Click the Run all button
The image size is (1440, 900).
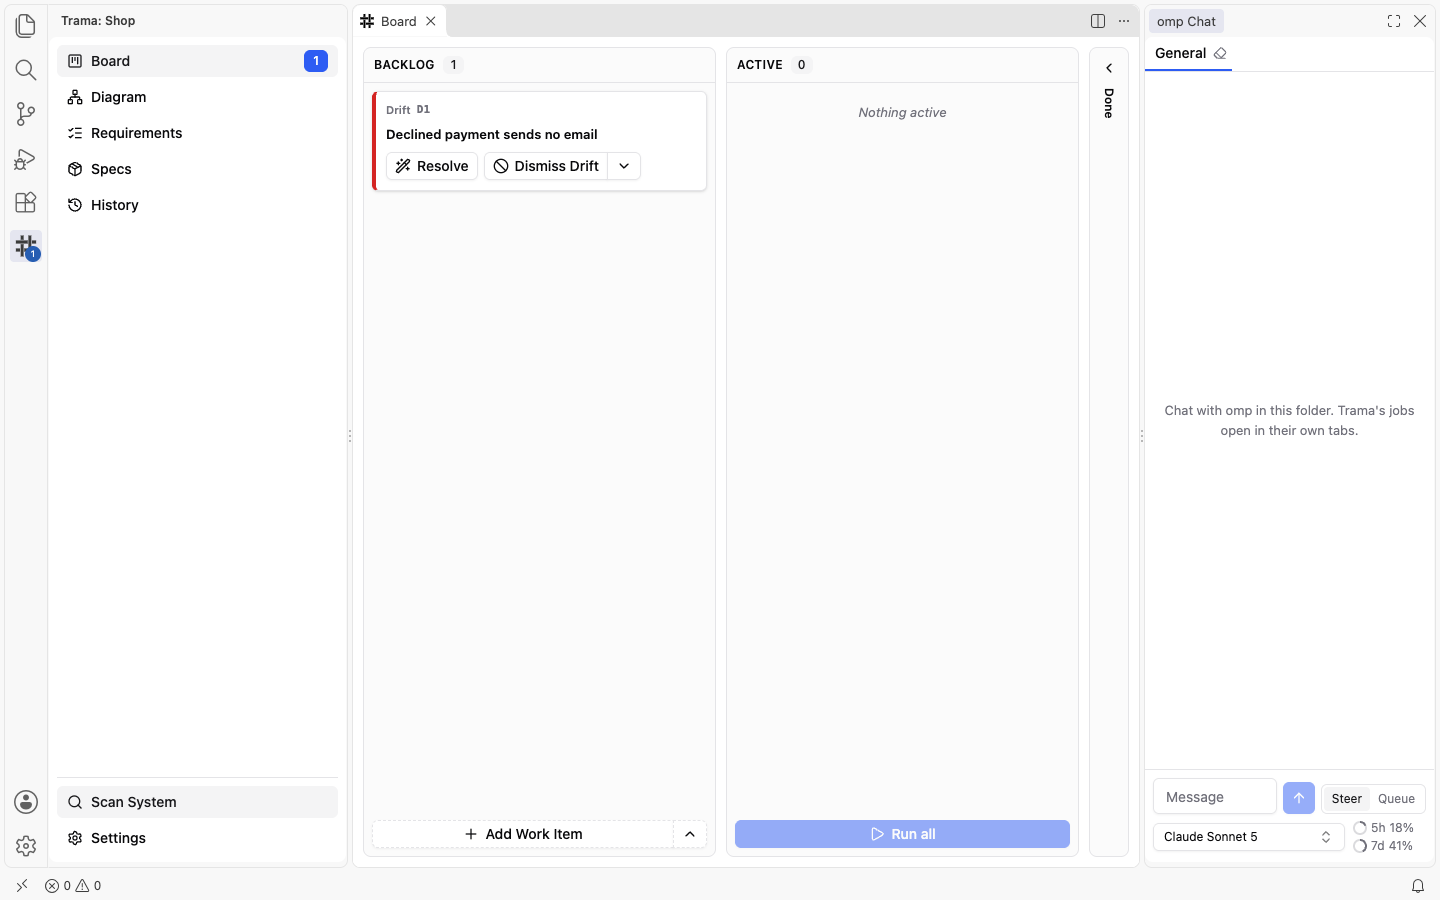(x=902, y=834)
